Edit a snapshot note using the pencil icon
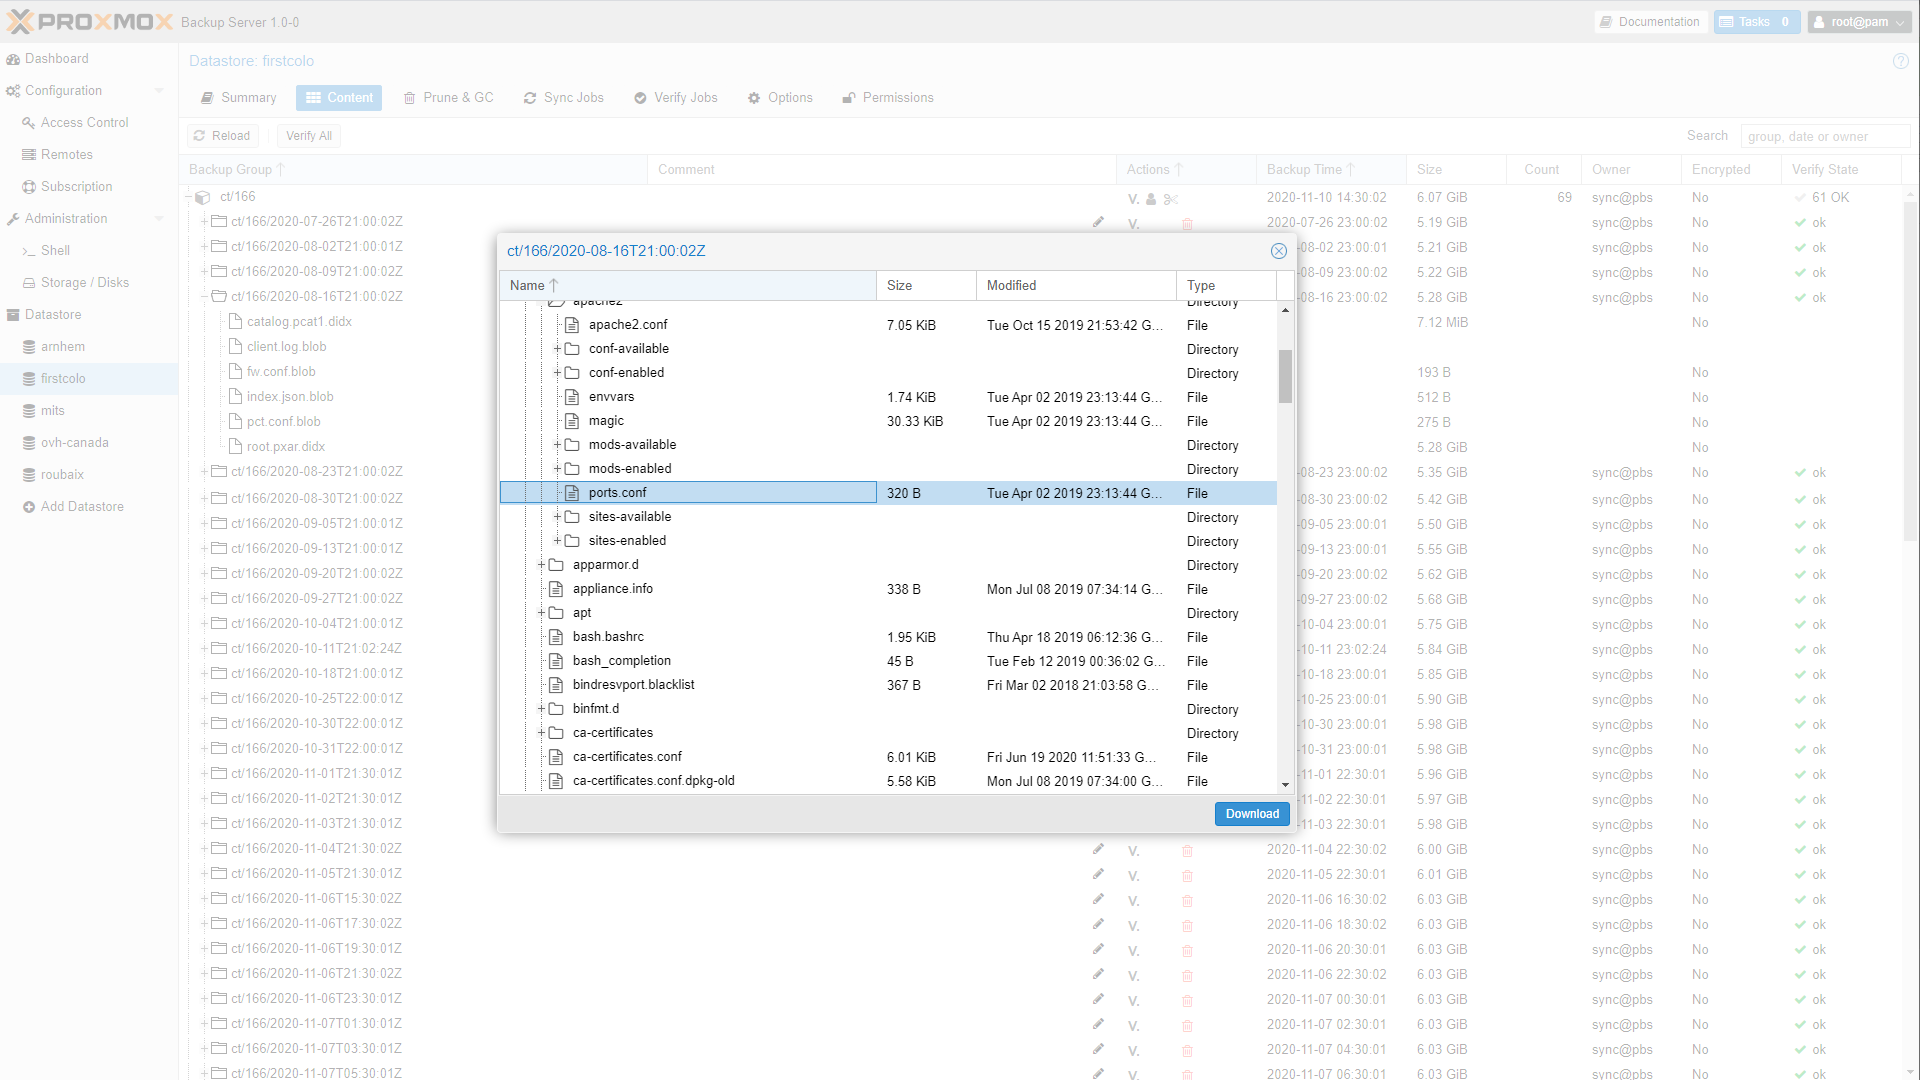This screenshot has width=1920, height=1080. coord(1098,223)
